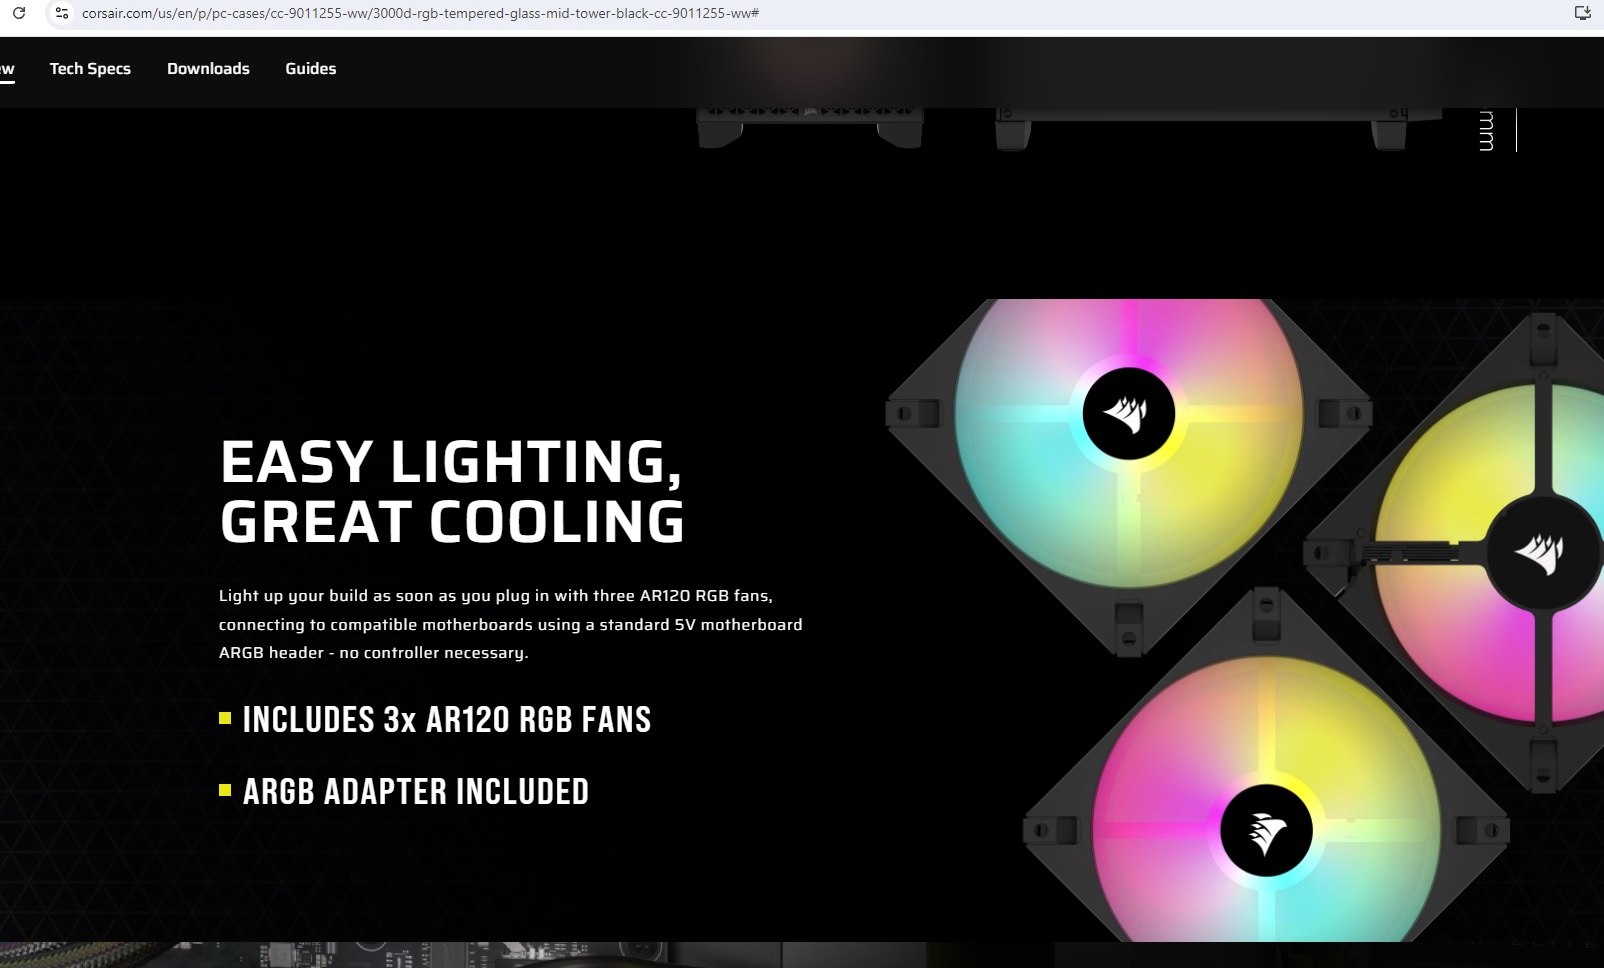Click the install app icon in address bar

pyautogui.click(x=1582, y=13)
